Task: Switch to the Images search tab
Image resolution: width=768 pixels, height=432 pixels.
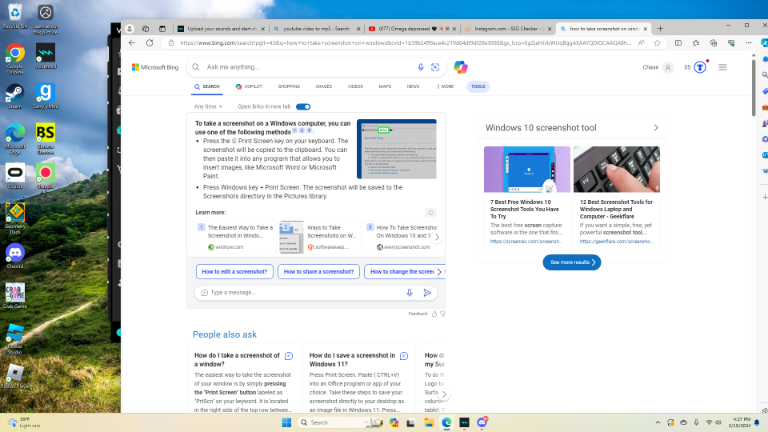Action: point(324,87)
